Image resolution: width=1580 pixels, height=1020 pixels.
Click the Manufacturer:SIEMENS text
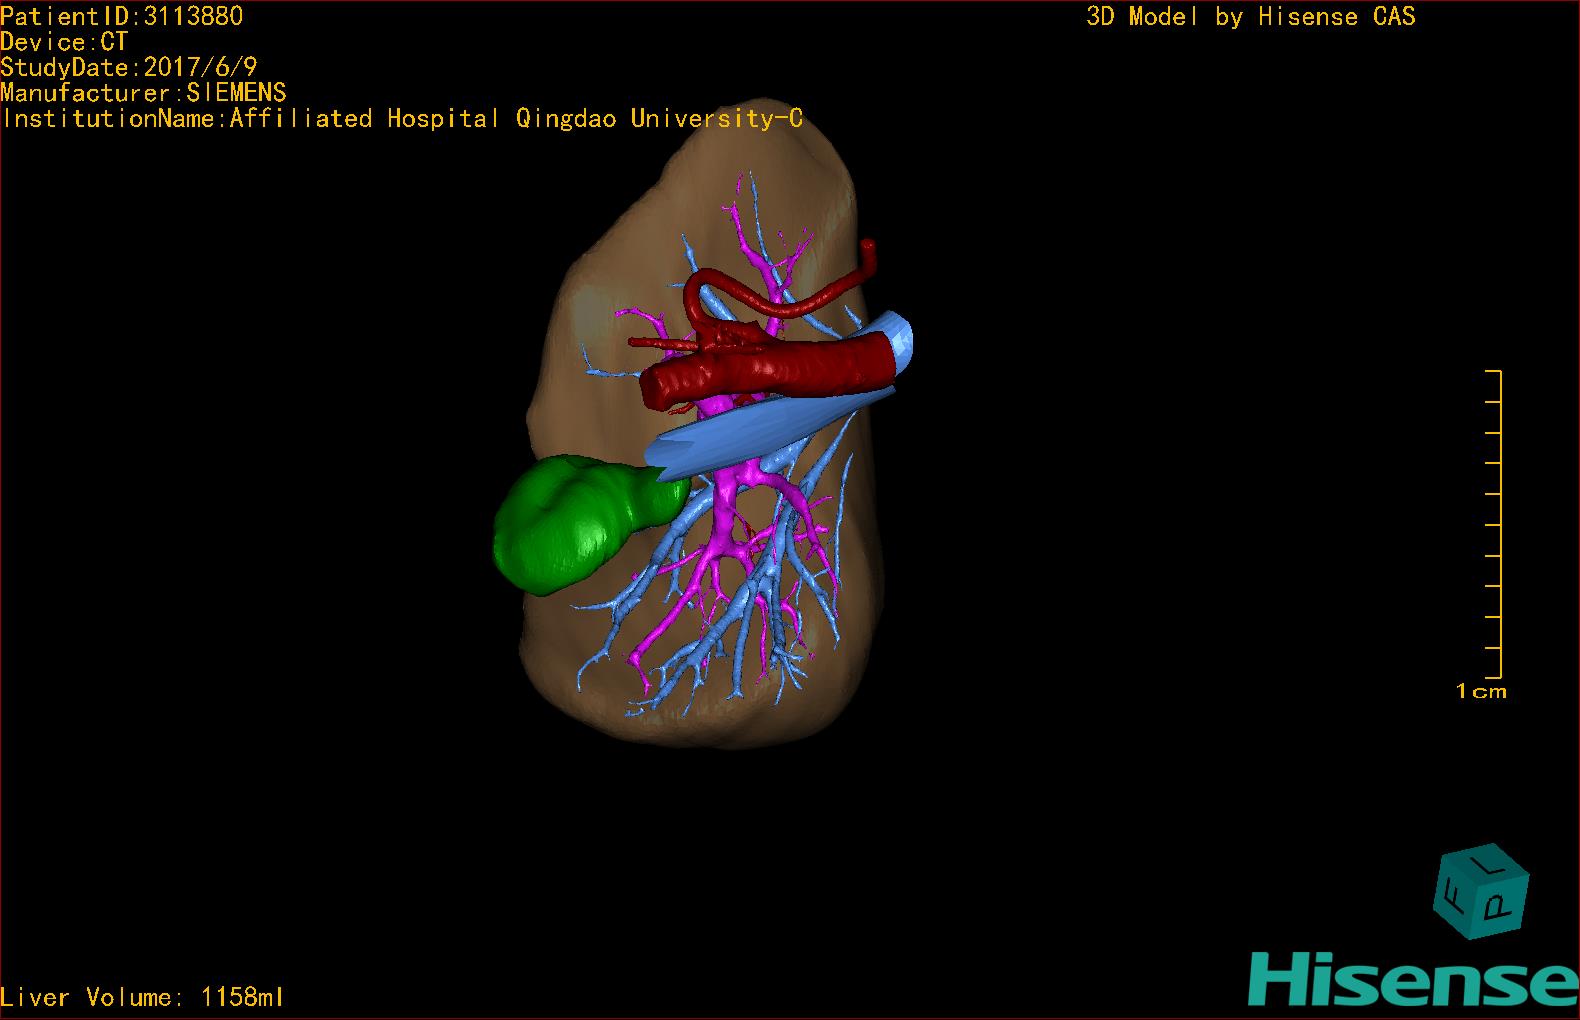point(144,93)
